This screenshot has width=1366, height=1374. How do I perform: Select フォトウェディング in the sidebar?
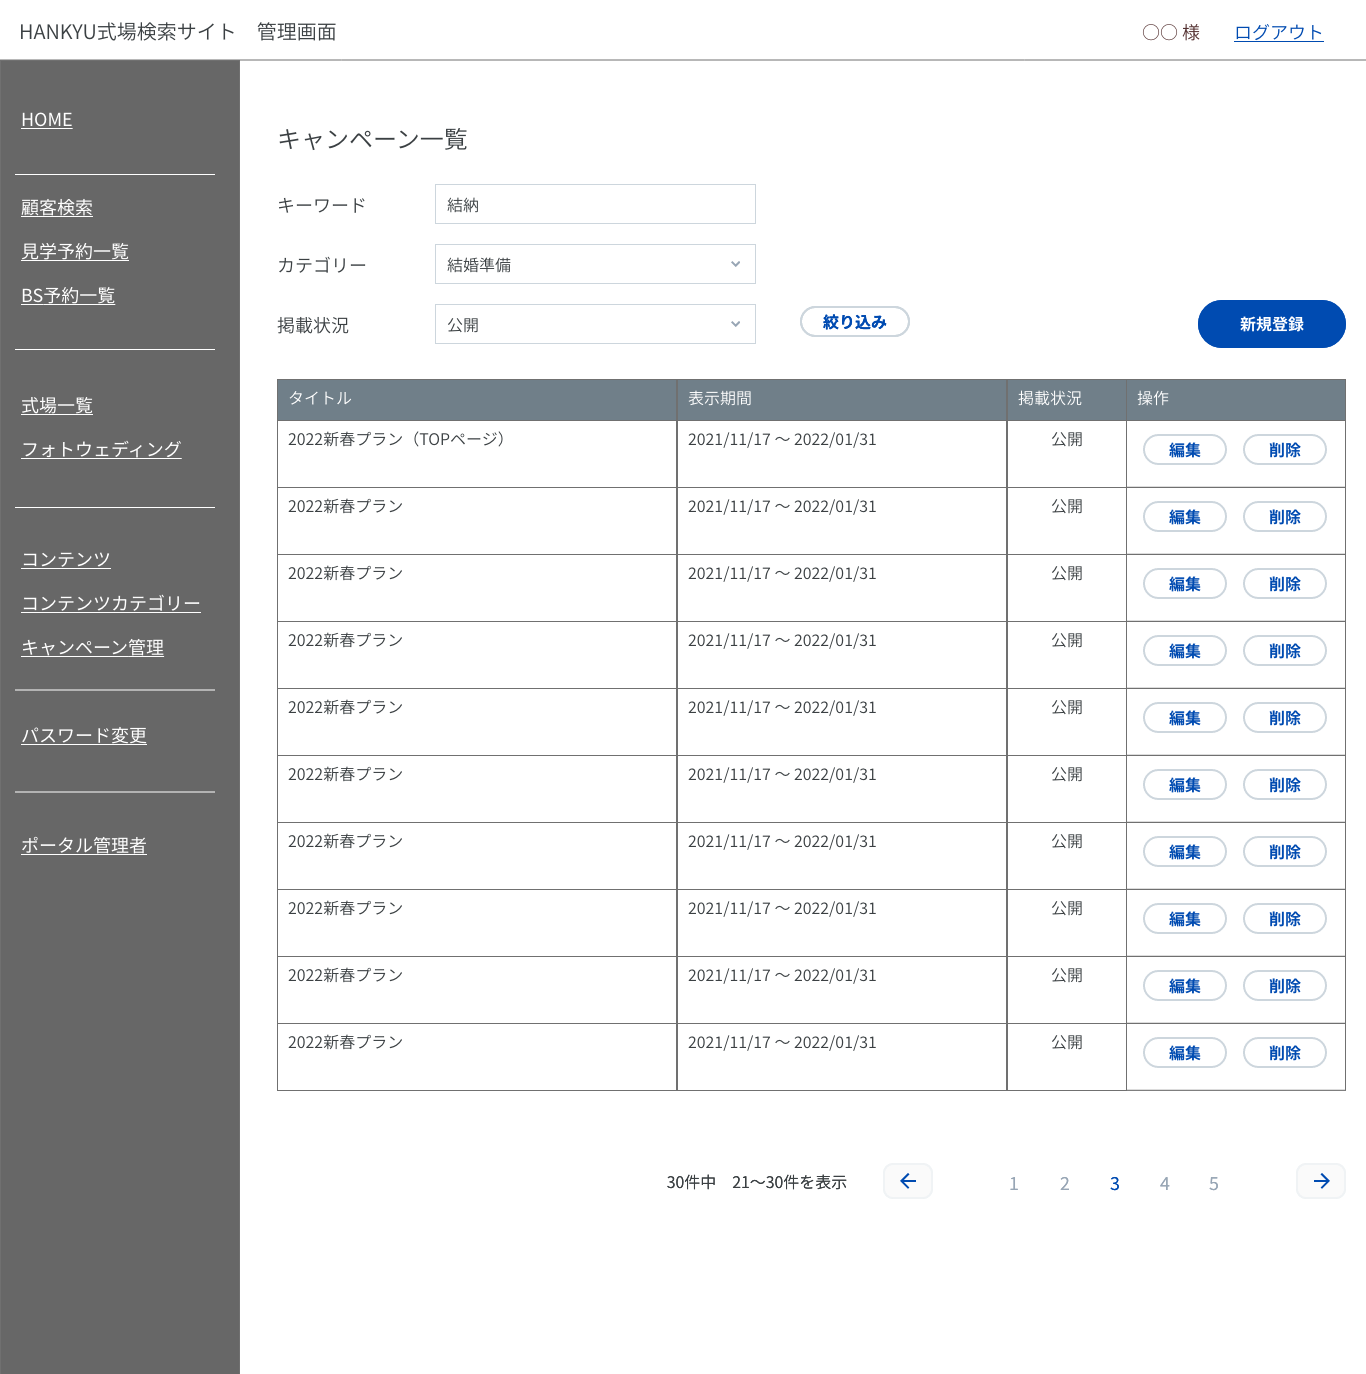pyautogui.click(x=101, y=450)
